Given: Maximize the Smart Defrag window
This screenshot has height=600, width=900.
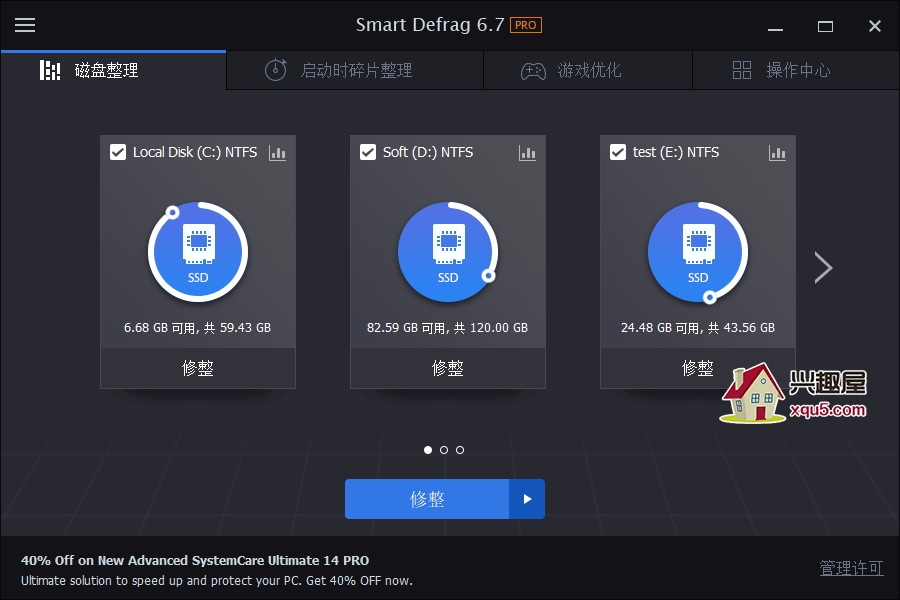Looking at the screenshot, I should pyautogui.click(x=825, y=26).
